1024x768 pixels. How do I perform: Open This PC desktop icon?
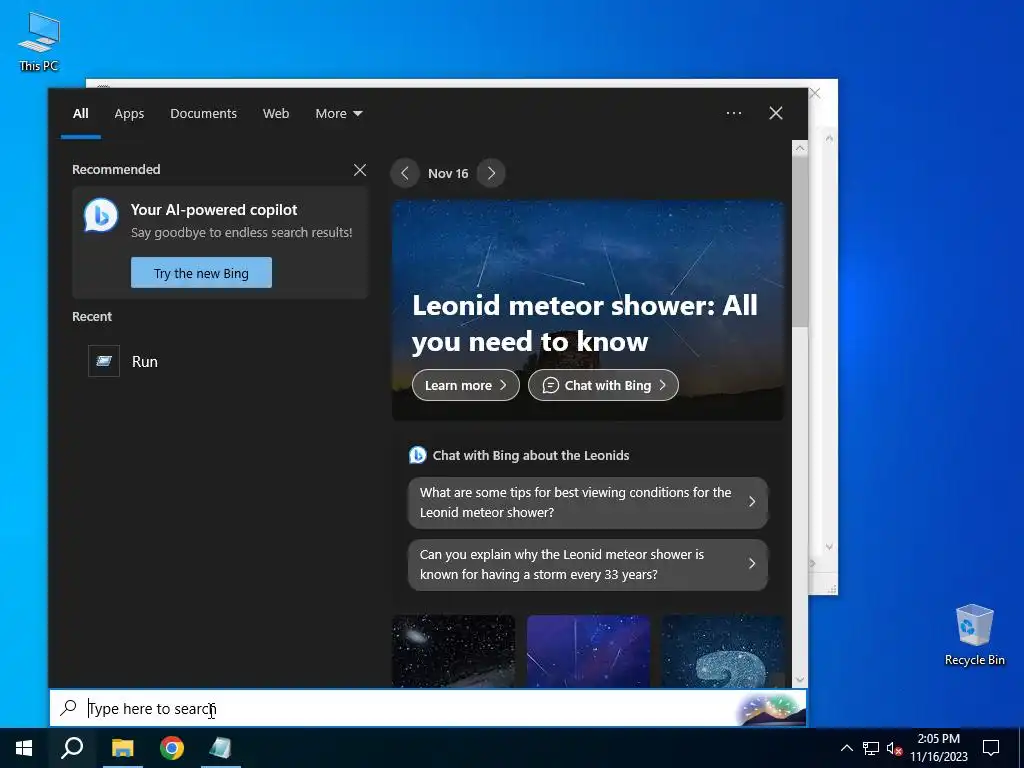coord(39,41)
